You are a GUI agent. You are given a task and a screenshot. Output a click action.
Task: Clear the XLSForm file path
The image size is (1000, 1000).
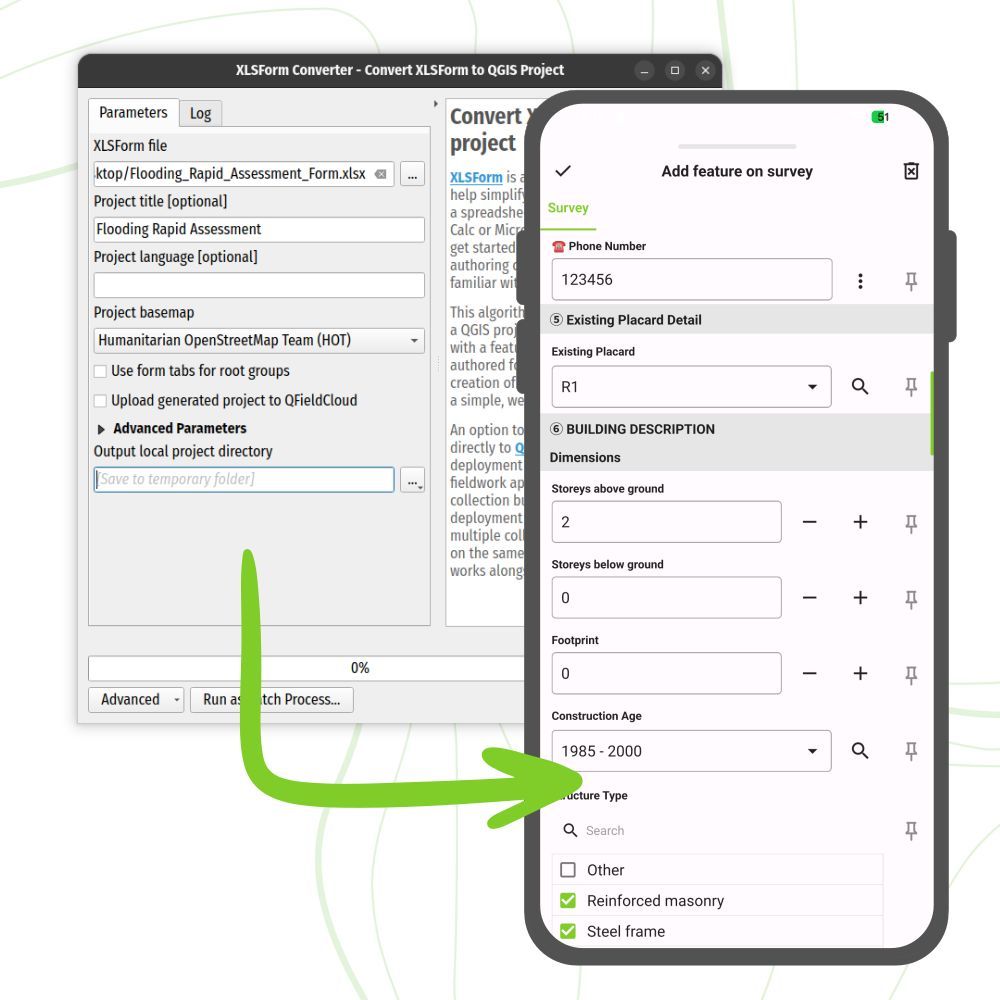381,174
